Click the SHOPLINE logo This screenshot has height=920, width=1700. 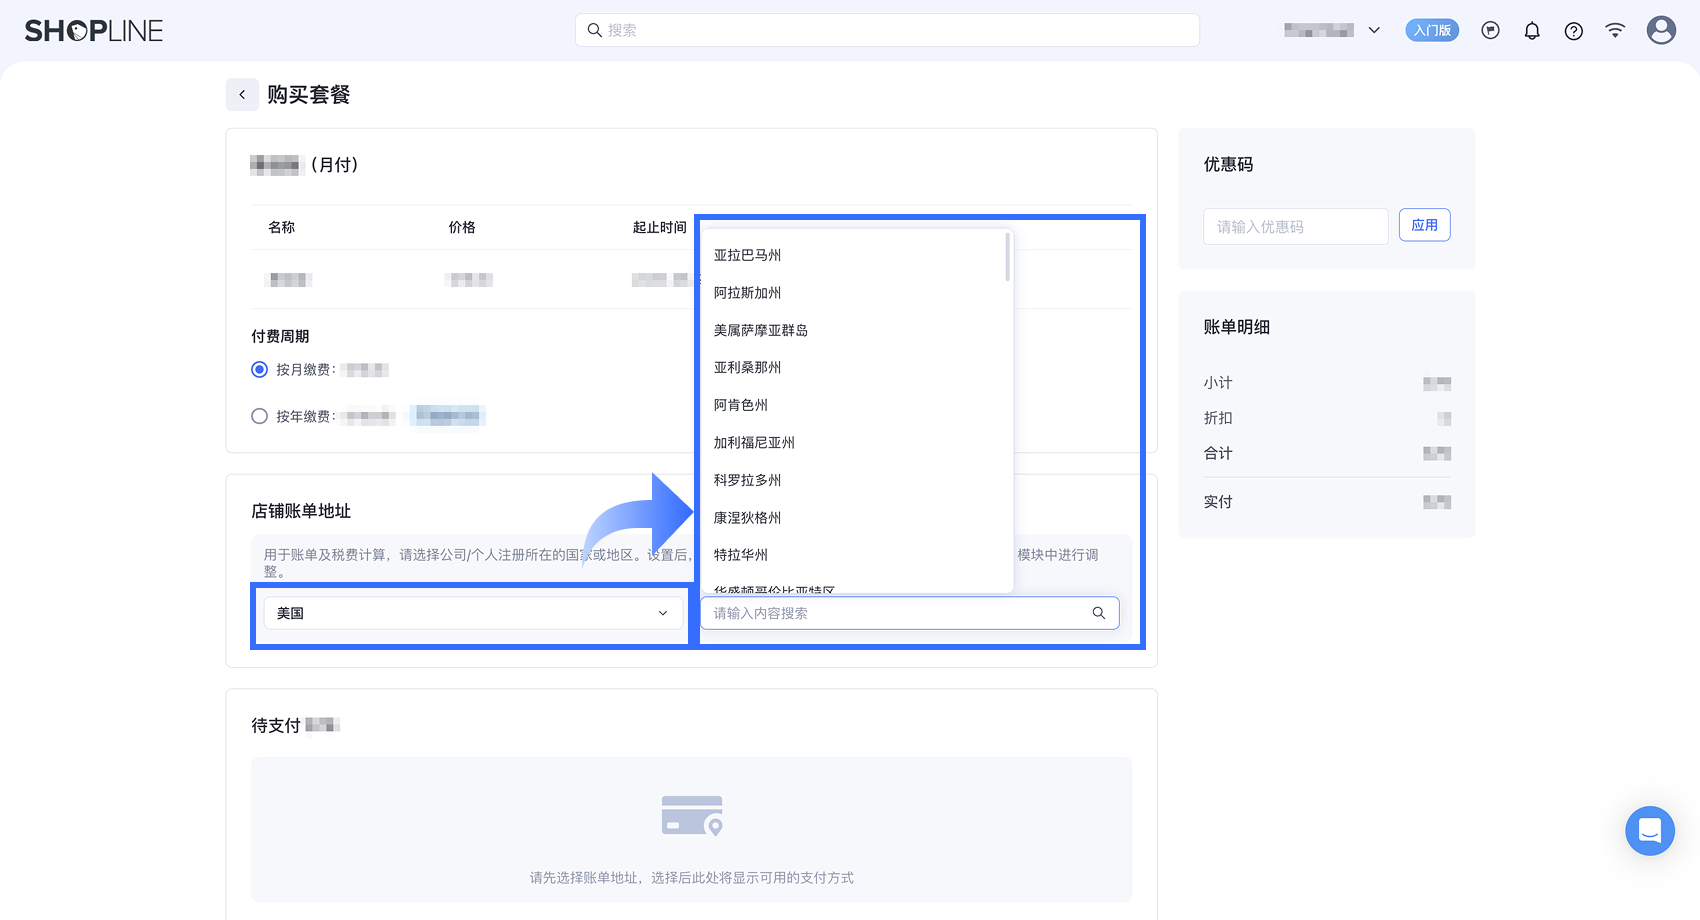(x=94, y=31)
